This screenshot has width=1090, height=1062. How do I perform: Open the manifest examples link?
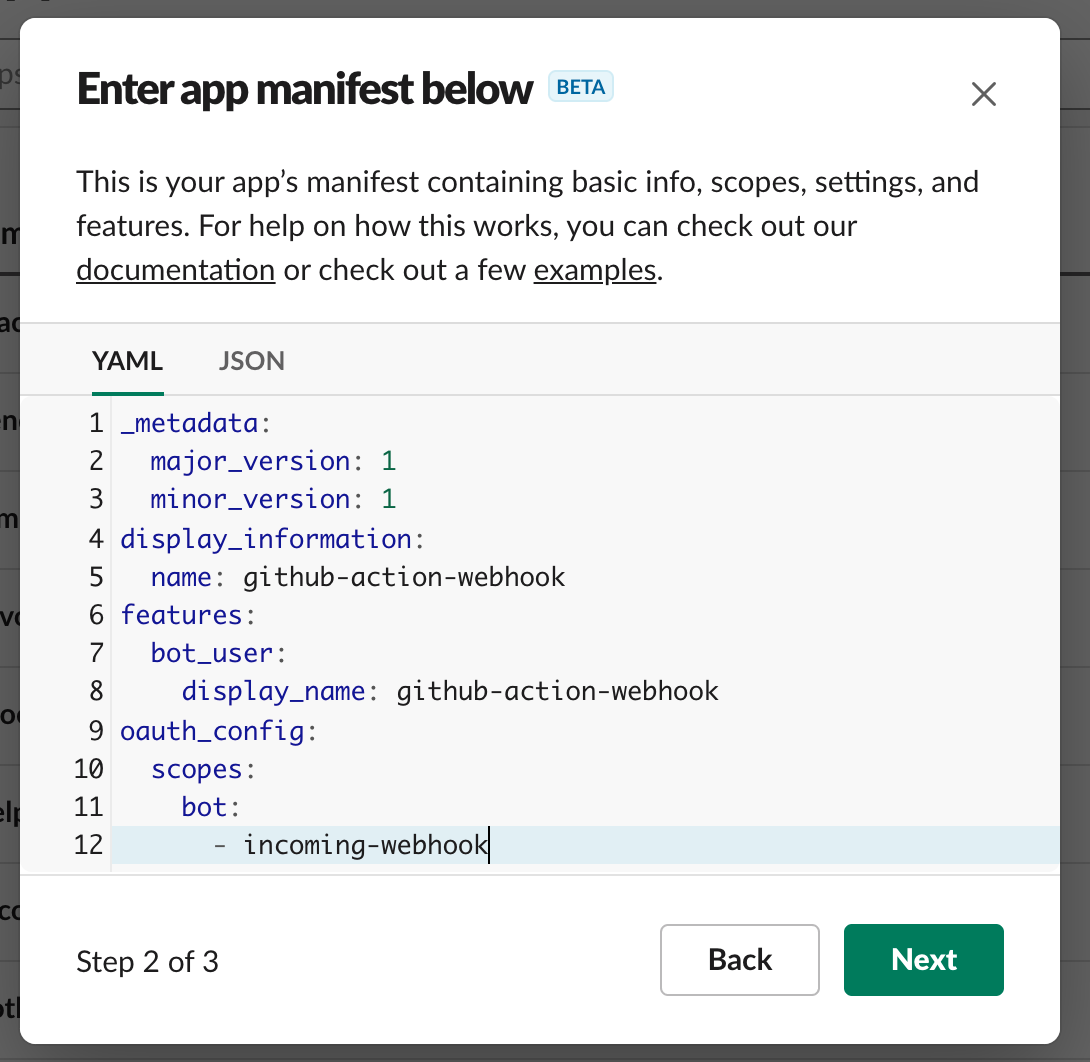pos(594,269)
